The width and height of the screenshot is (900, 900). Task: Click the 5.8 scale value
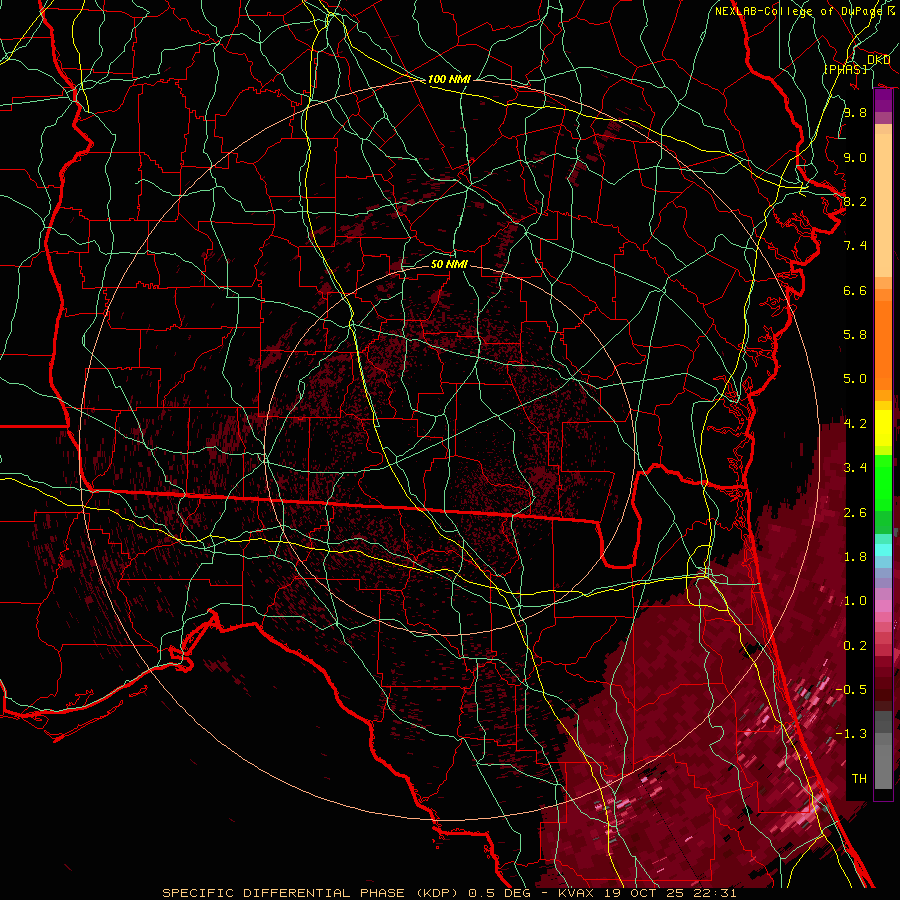[855, 335]
